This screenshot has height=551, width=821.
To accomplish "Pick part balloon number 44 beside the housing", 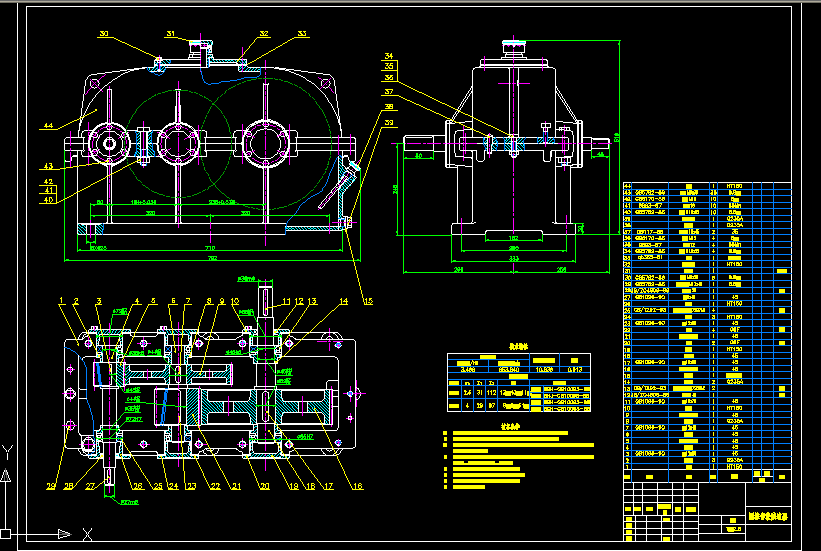I will tap(48, 126).
